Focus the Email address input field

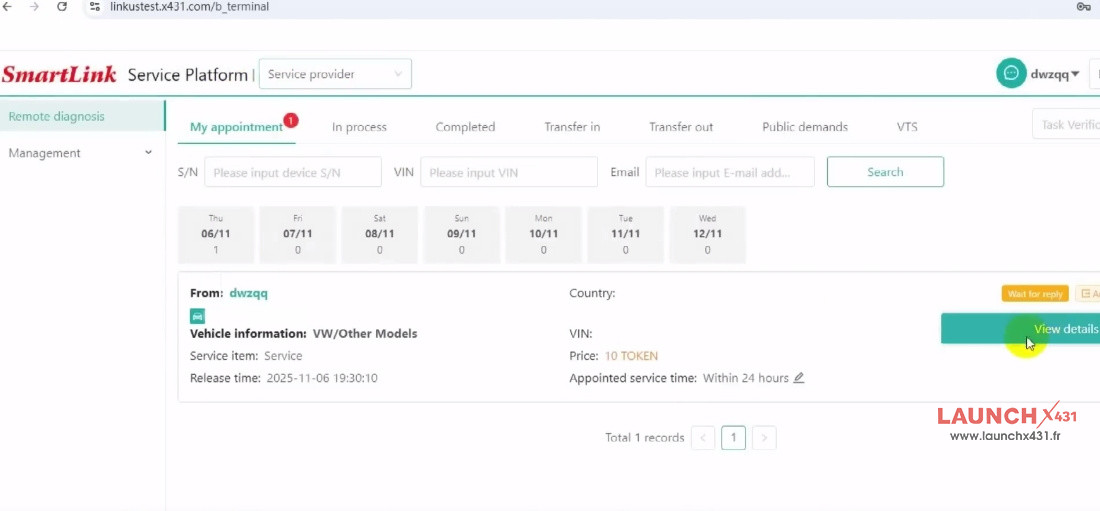[x=730, y=172]
